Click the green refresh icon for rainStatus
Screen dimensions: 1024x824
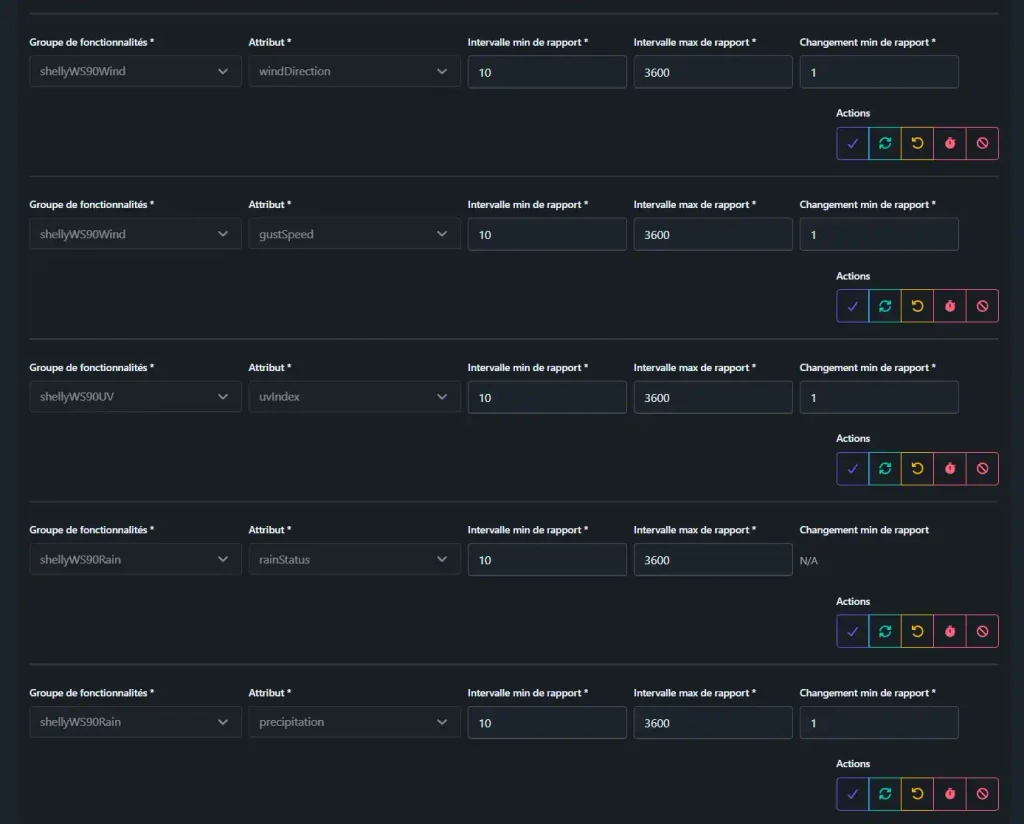[x=885, y=631]
